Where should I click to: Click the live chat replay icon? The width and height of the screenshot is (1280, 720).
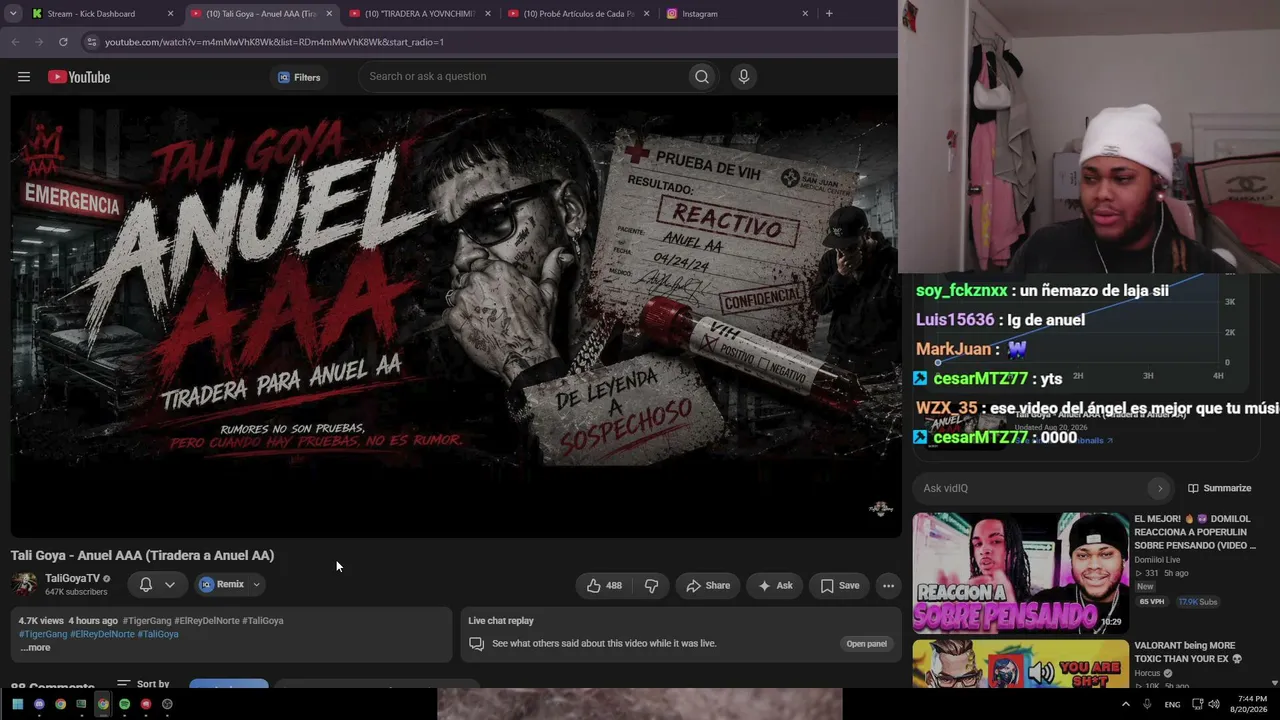[476, 644]
